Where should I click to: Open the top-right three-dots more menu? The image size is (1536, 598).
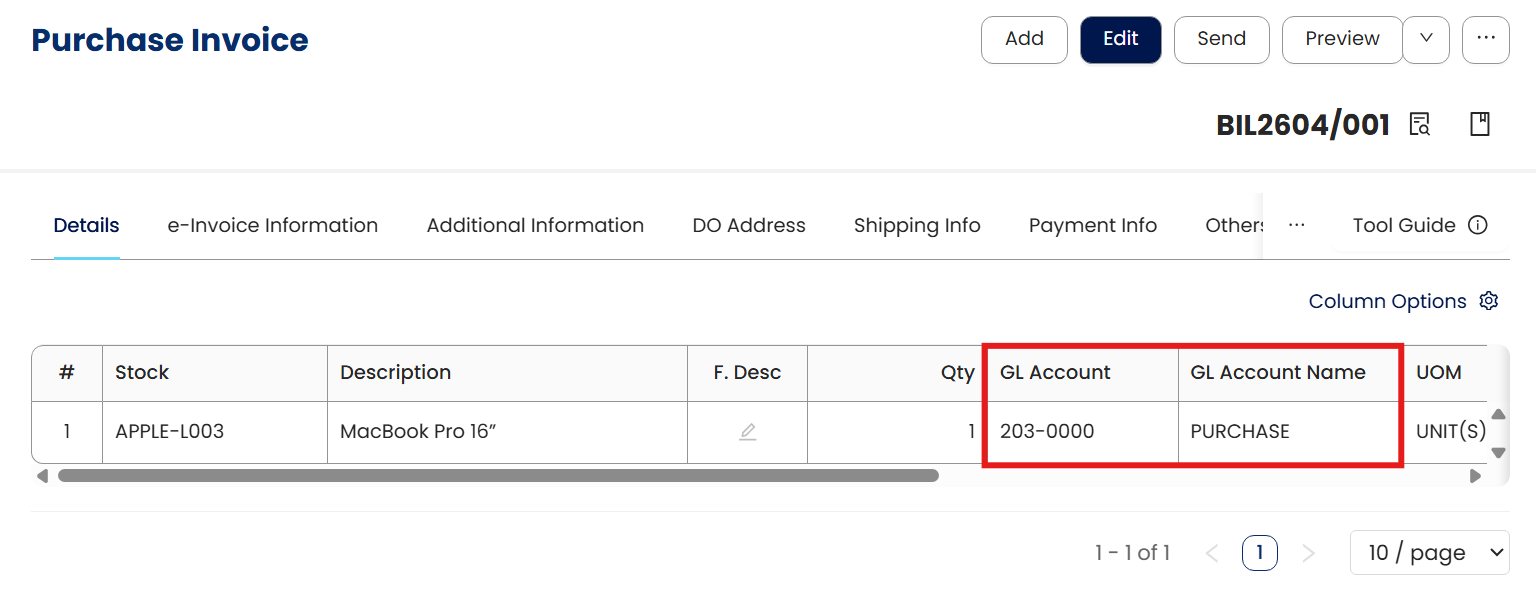coord(1485,39)
